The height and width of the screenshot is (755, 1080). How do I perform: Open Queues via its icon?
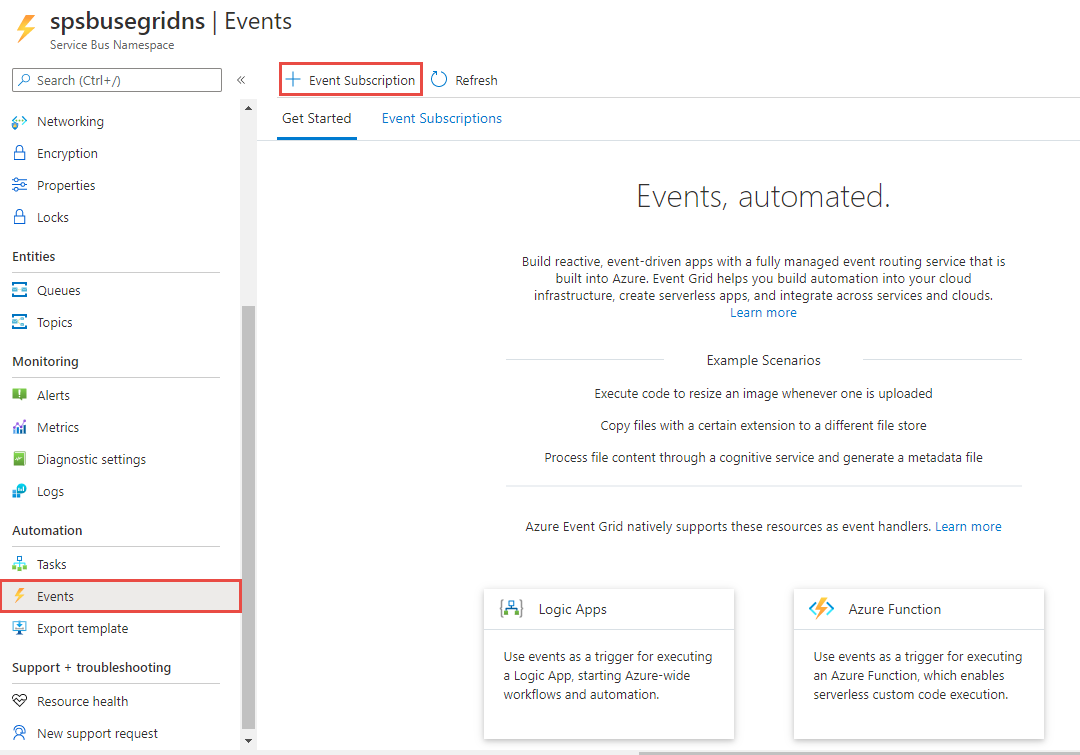click(19, 291)
